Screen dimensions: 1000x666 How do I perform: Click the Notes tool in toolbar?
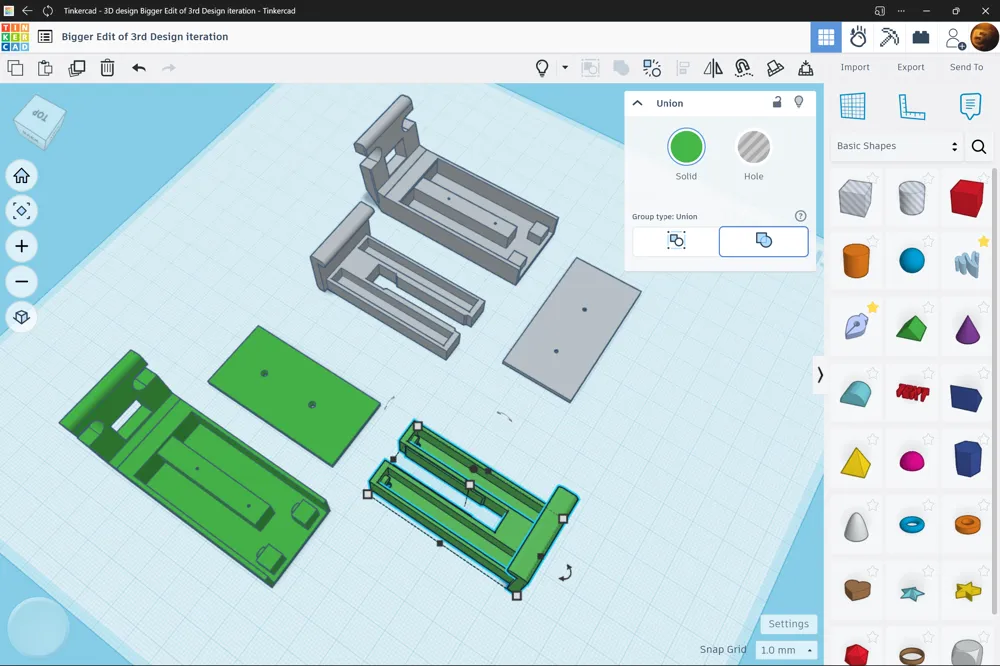coord(775,68)
